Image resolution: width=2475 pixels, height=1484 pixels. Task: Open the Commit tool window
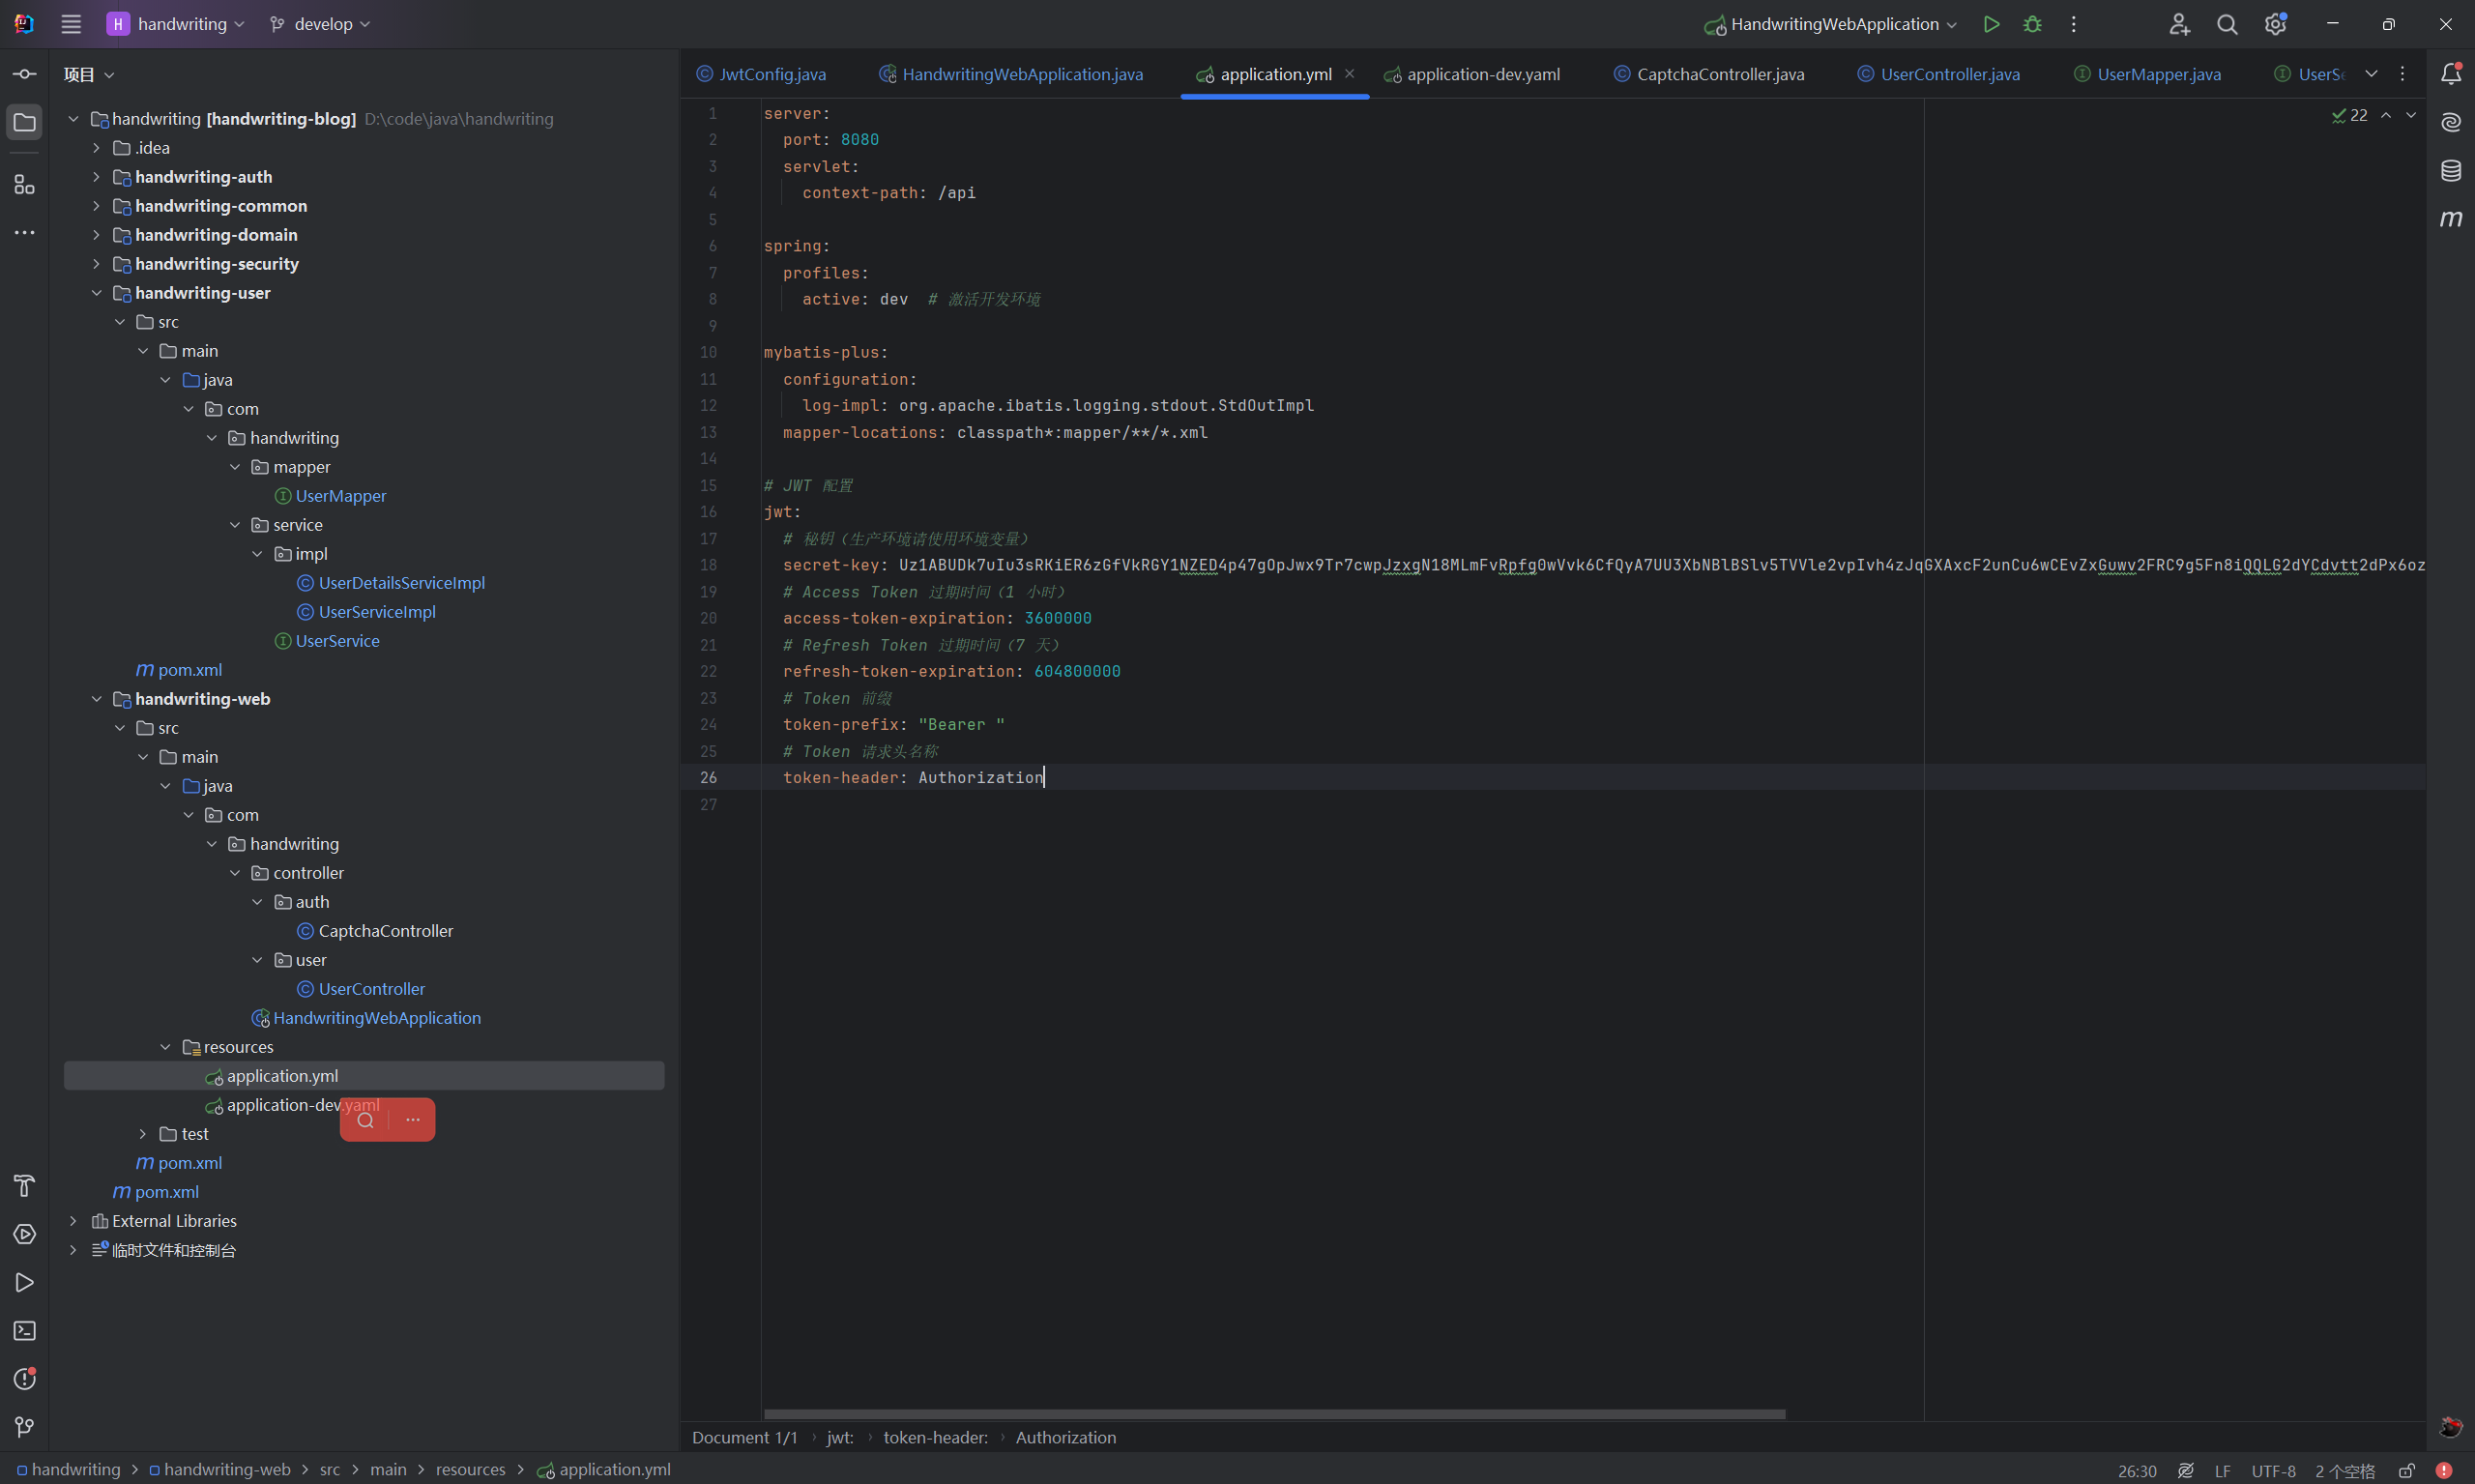tap(24, 74)
